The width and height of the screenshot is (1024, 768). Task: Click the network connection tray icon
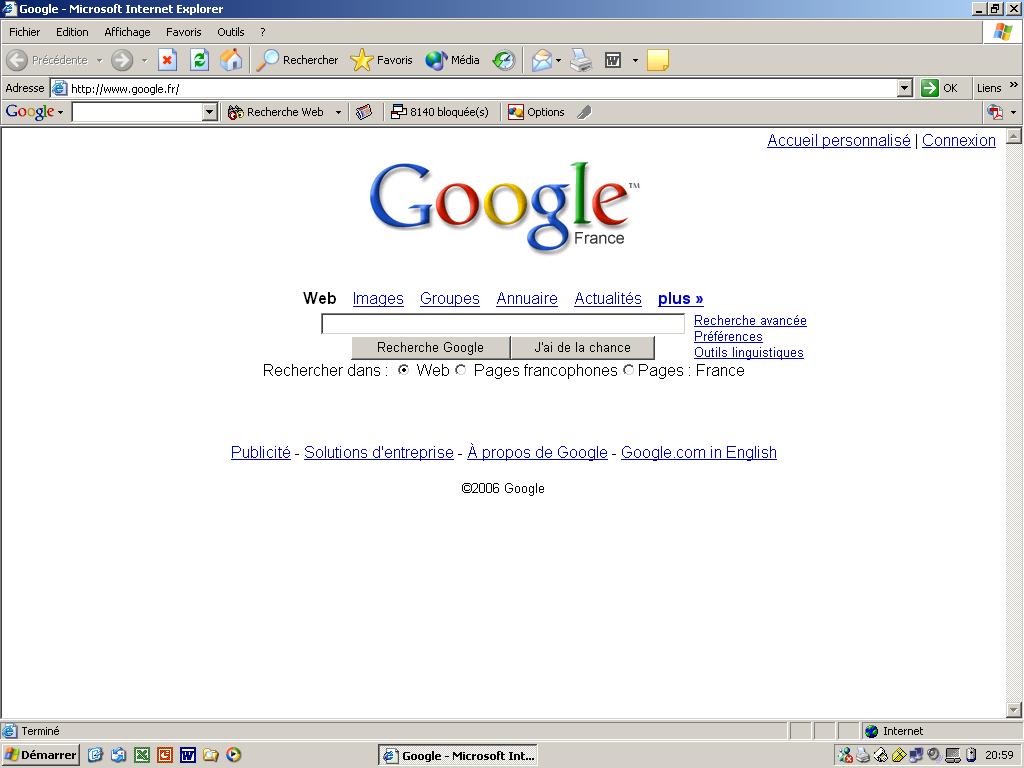click(916, 756)
